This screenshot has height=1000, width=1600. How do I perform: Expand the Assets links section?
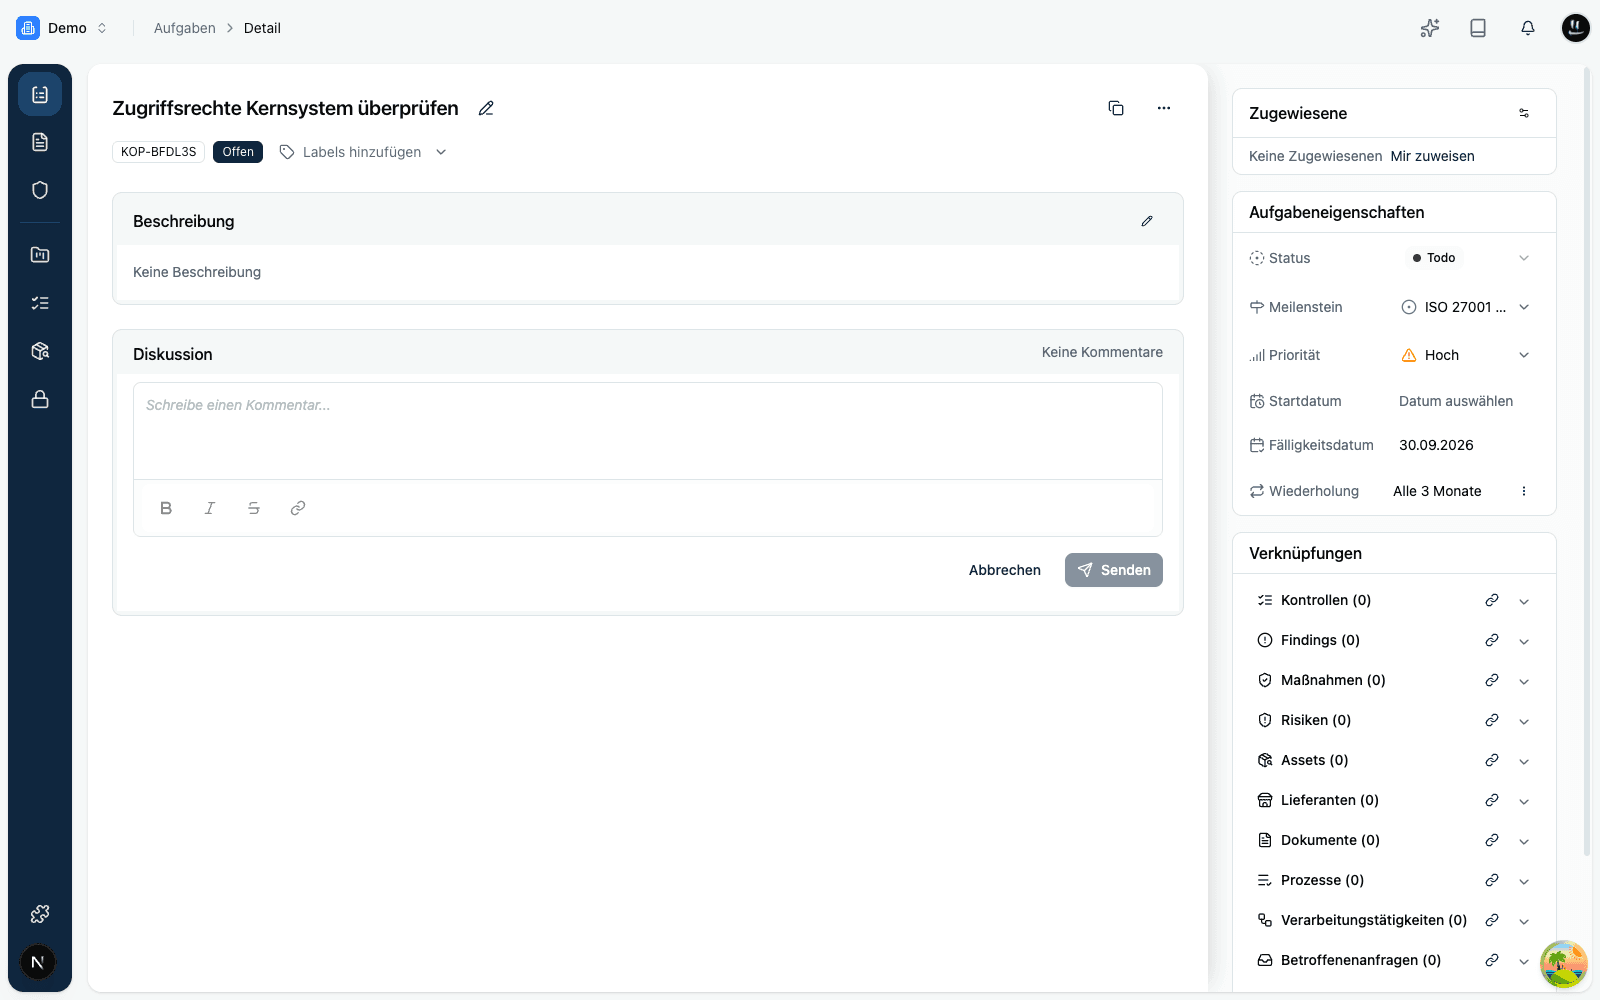point(1524,761)
